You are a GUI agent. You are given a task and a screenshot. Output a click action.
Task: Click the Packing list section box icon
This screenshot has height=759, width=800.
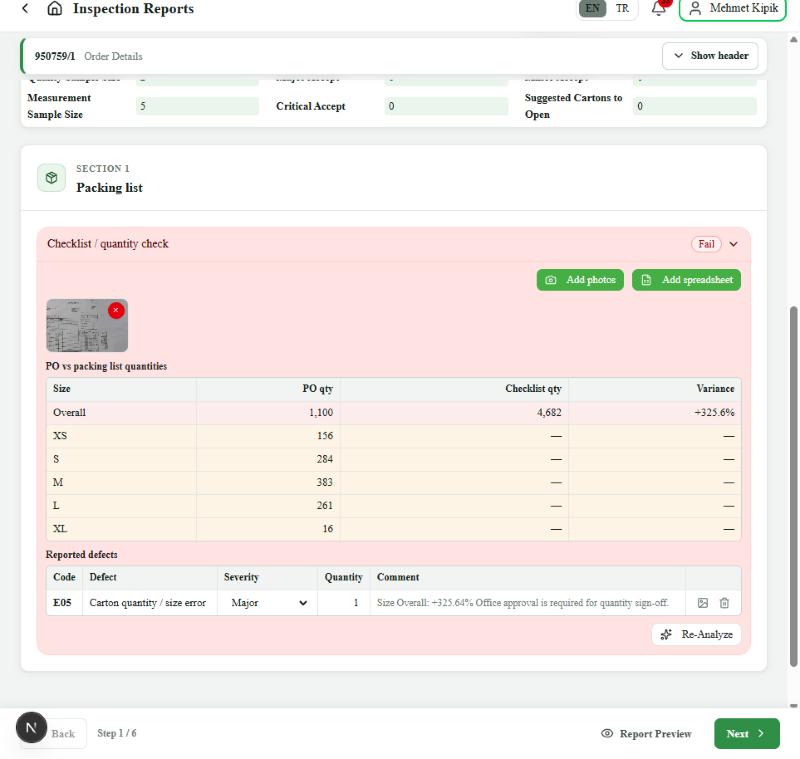pyautogui.click(x=52, y=178)
